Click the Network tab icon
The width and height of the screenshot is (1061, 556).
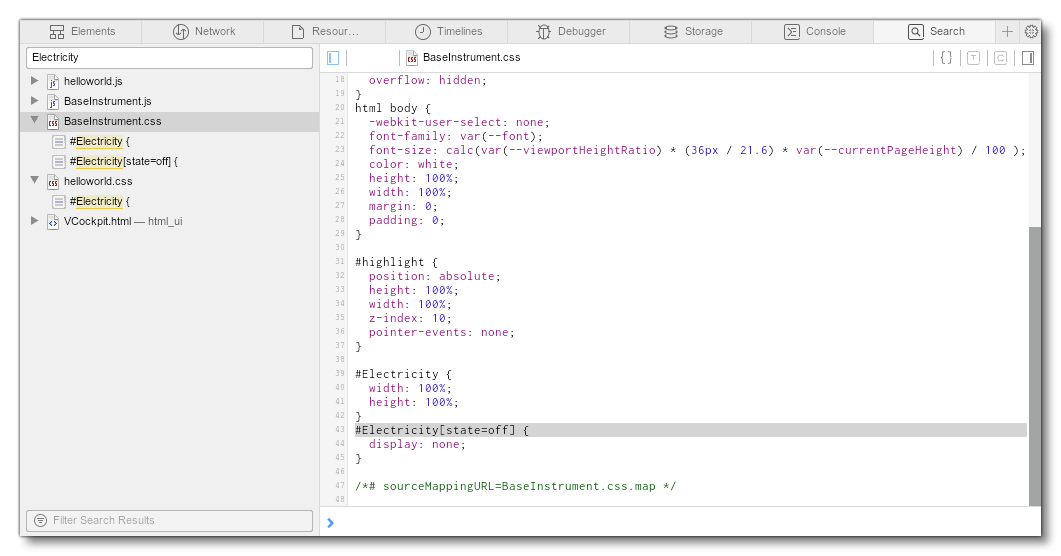181,32
